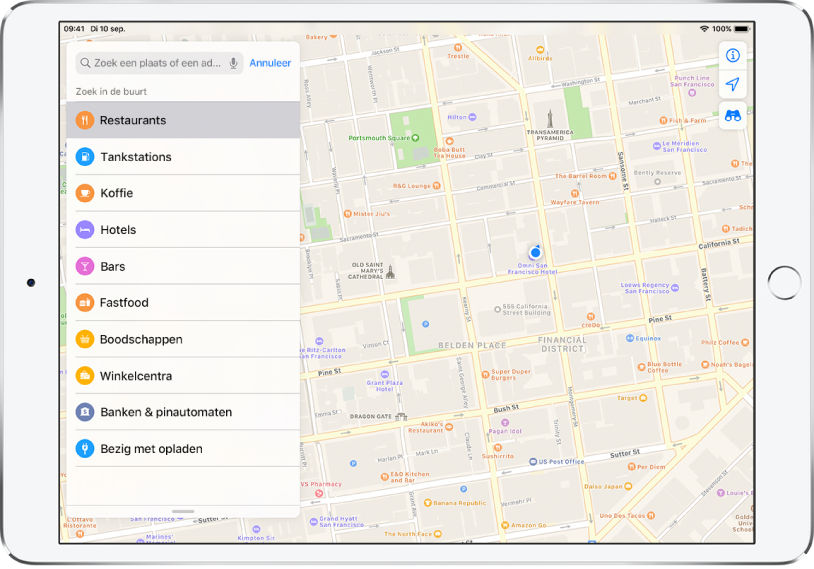814x569 pixels.
Task: Tap the blue Tankstations fuel pump icon
Action: pyautogui.click(x=85, y=157)
